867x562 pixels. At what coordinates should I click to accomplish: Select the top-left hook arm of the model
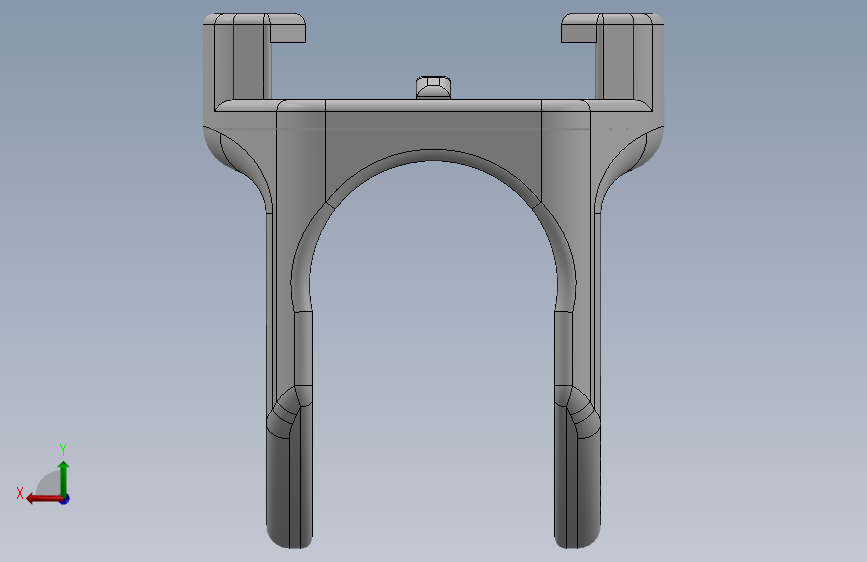point(252,58)
